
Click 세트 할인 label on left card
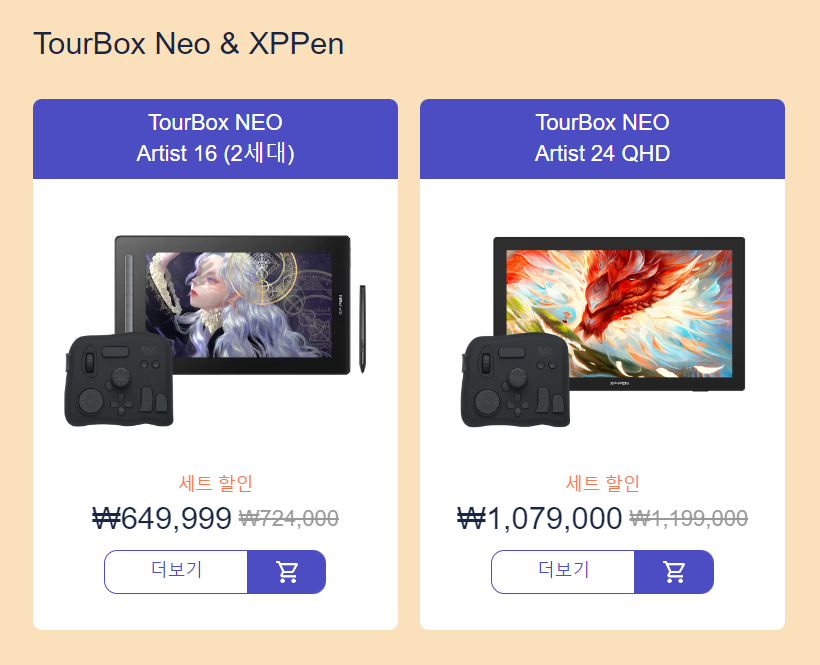[215, 483]
